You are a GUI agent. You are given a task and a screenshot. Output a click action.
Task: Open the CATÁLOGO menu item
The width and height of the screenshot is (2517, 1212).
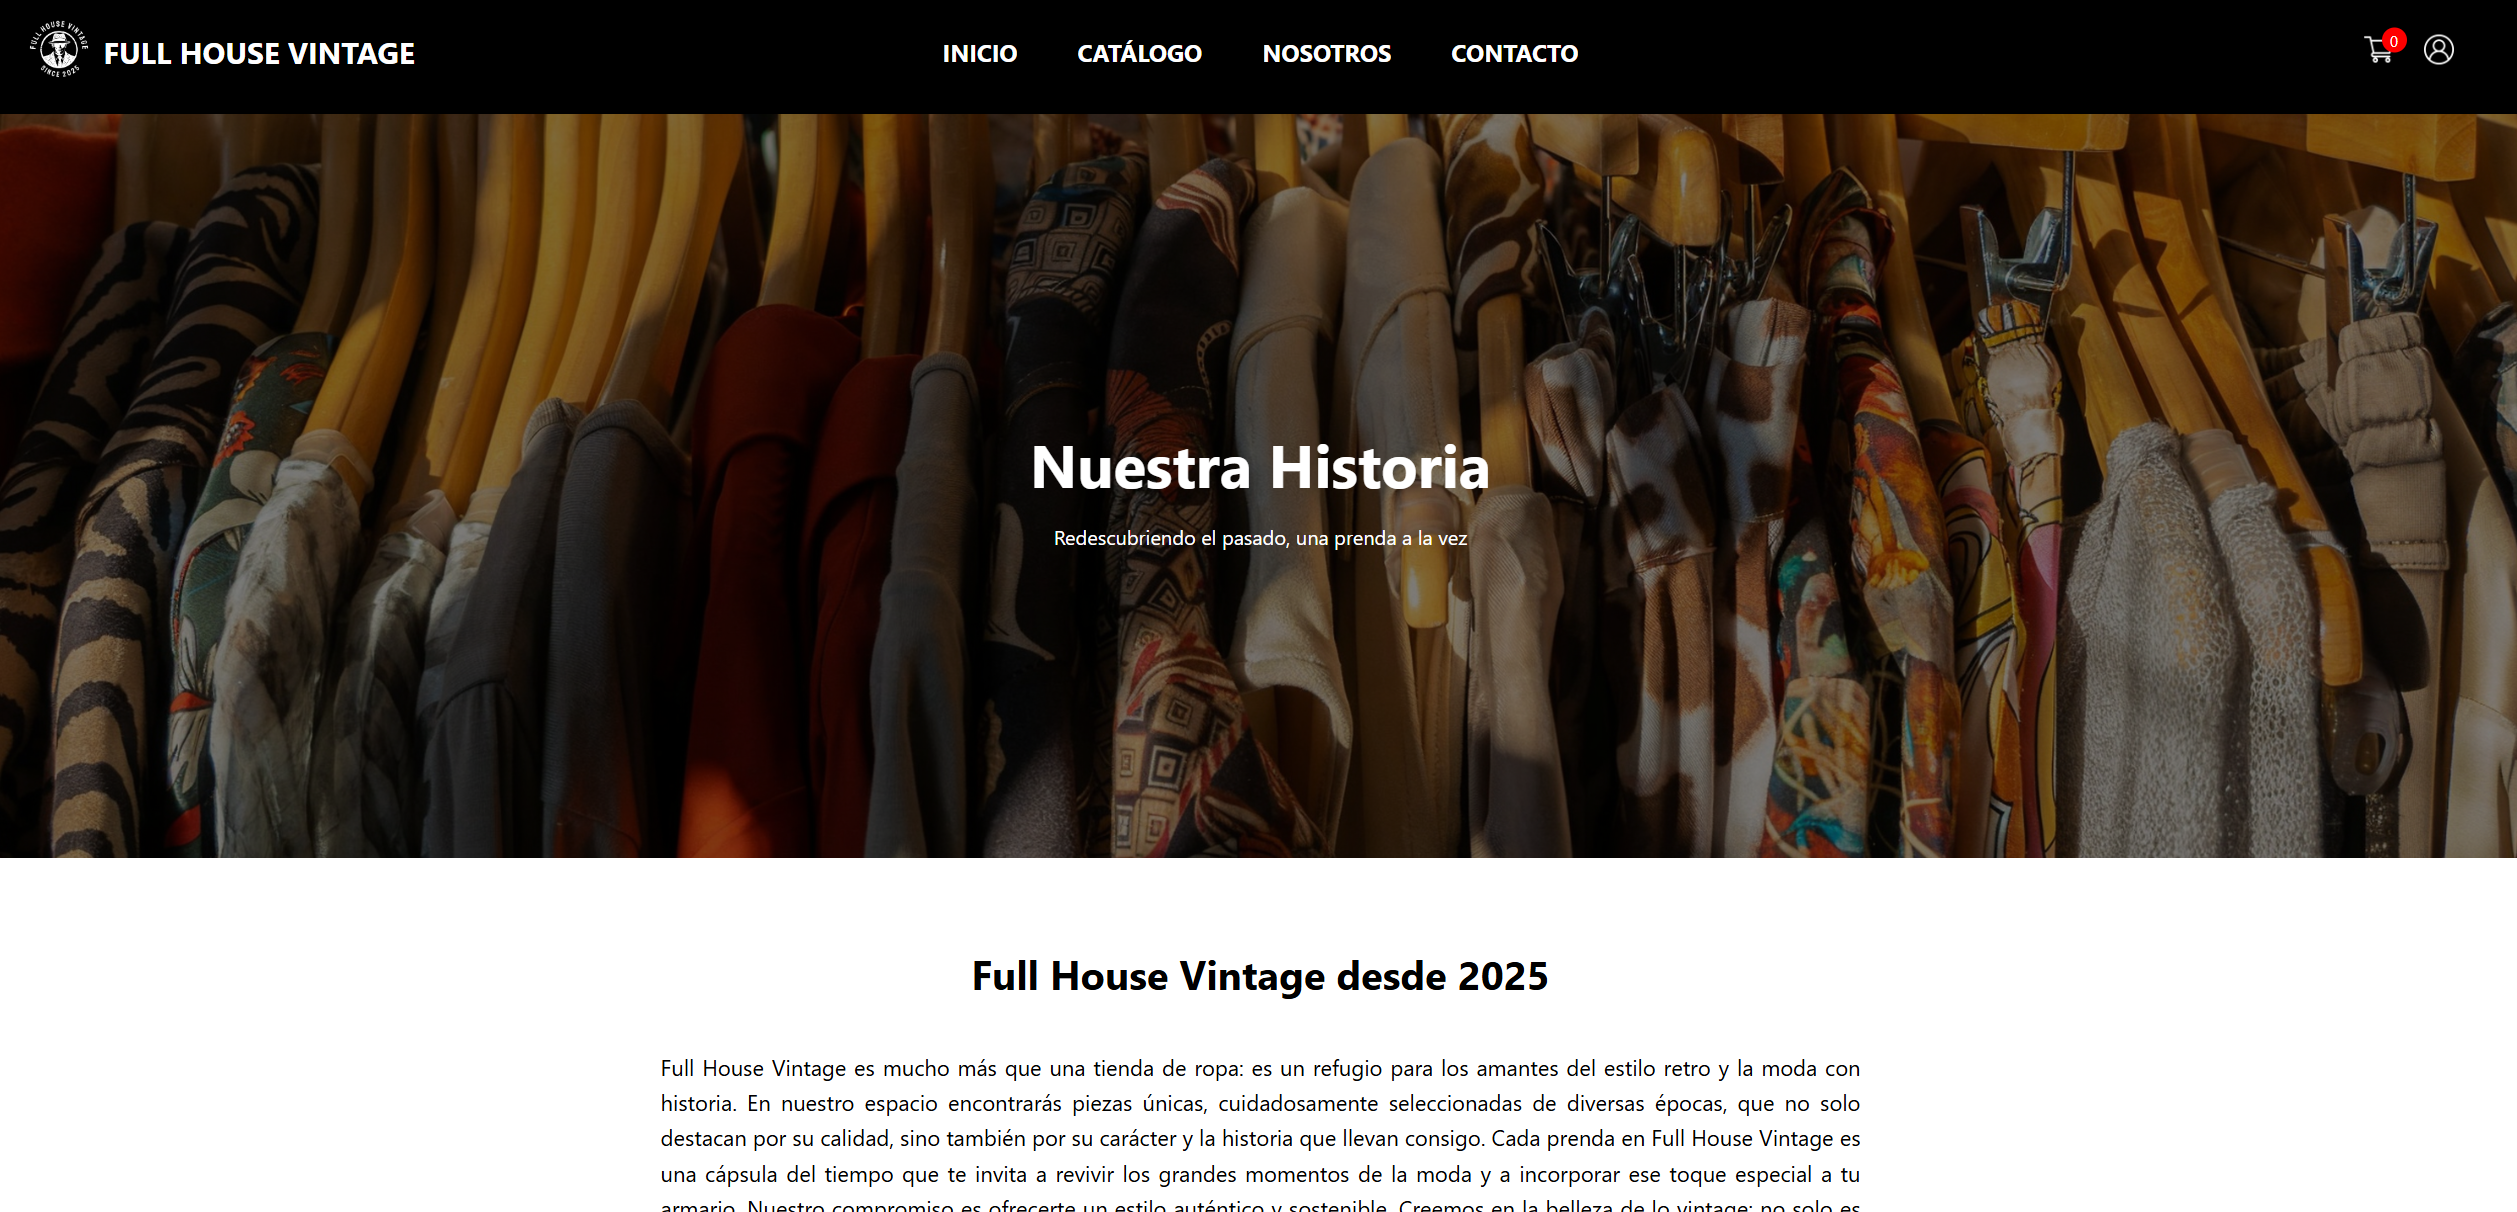pyautogui.click(x=1139, y=54)
